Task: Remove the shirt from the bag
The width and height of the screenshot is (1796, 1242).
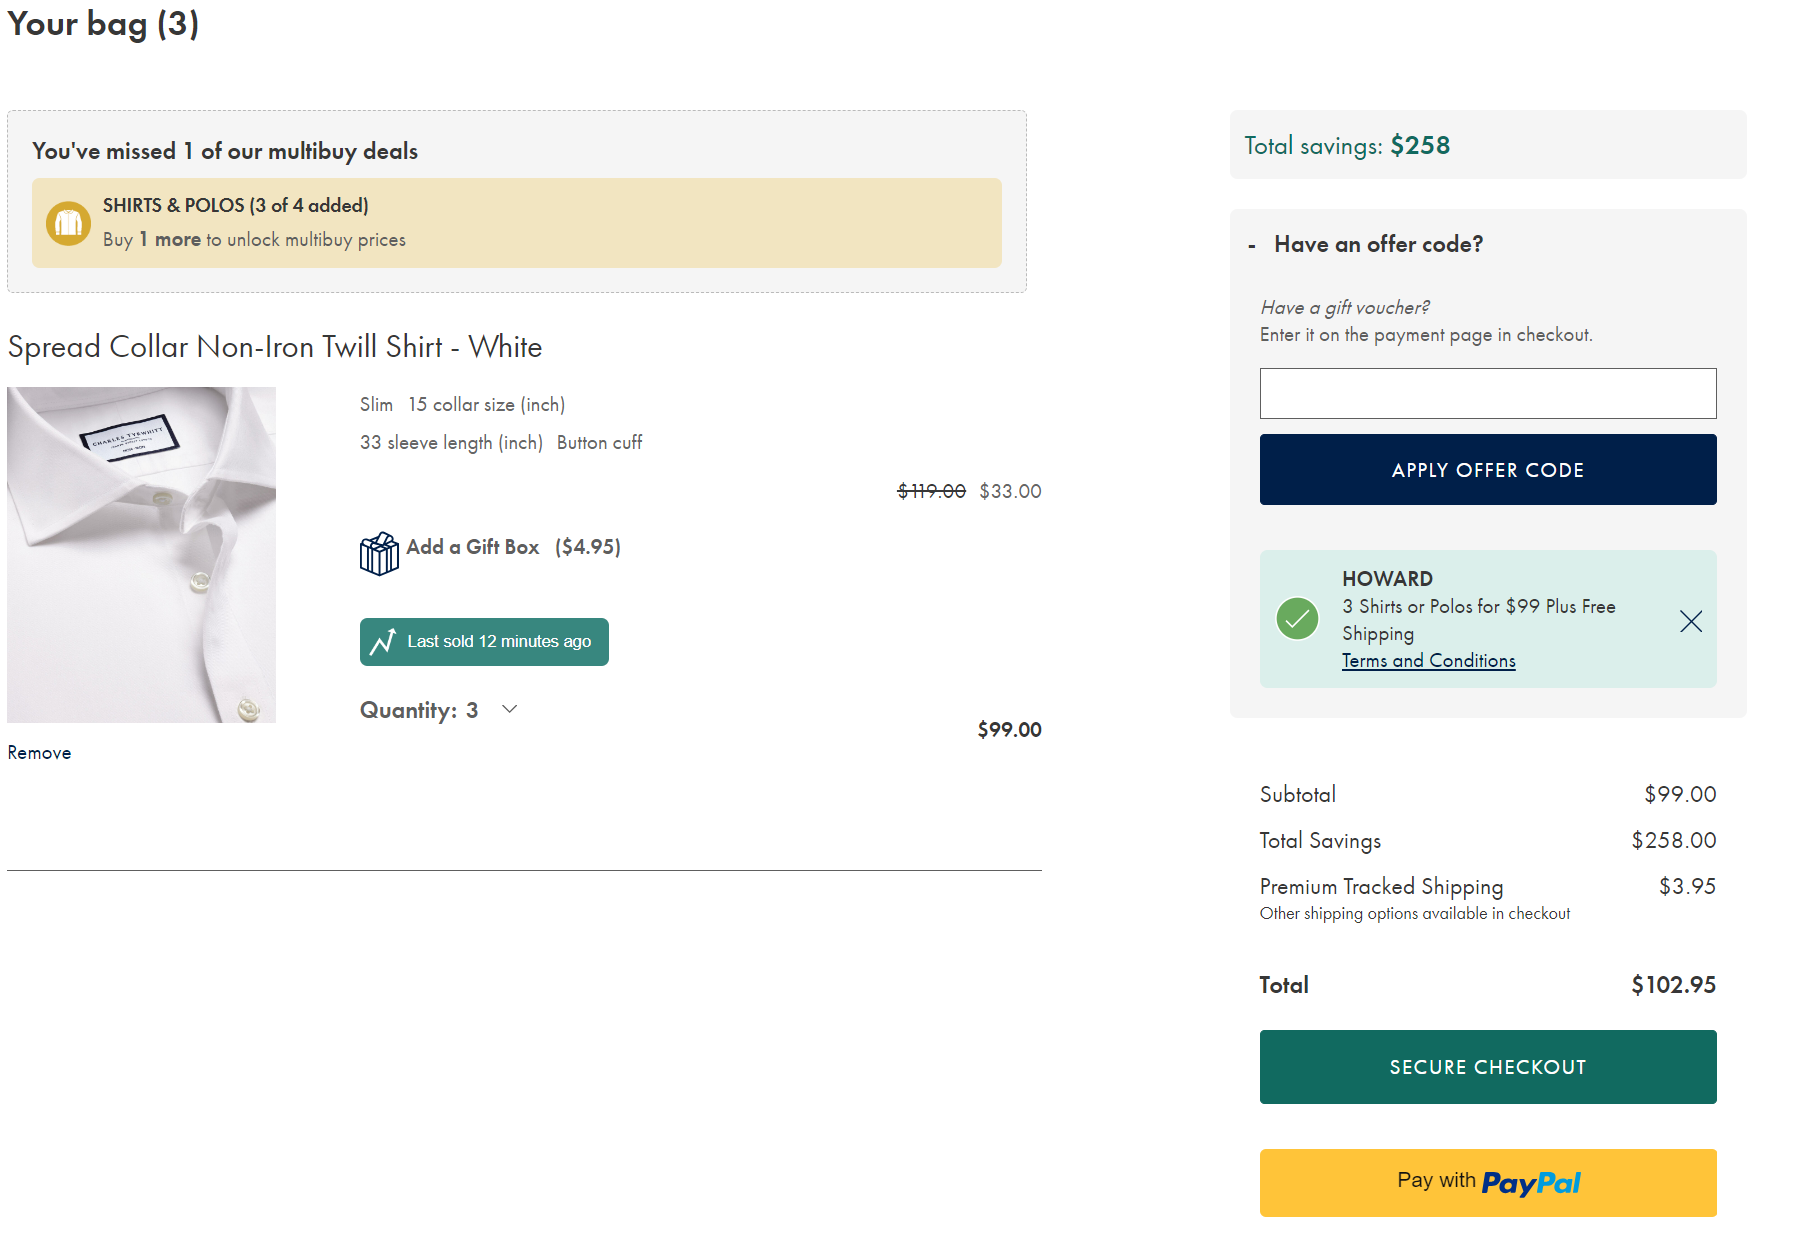Action: [x=39, y=753]
